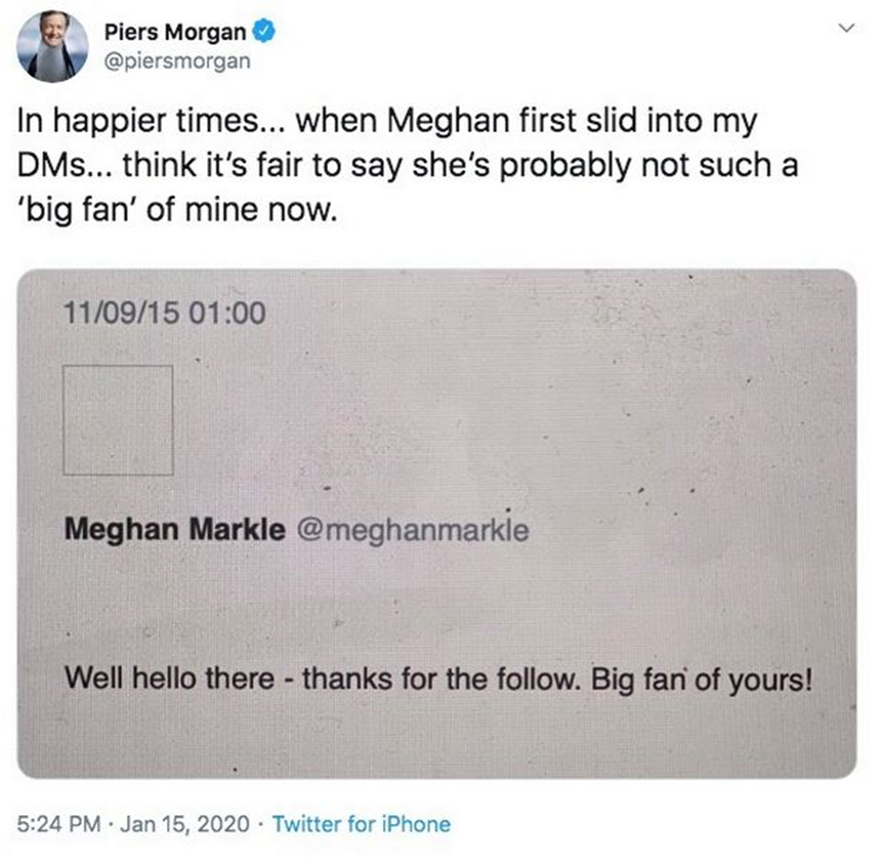Viewport: 880px width, 860px height.
Task: Open the Twitter for iPhone source link
Action: pos(361,824)
